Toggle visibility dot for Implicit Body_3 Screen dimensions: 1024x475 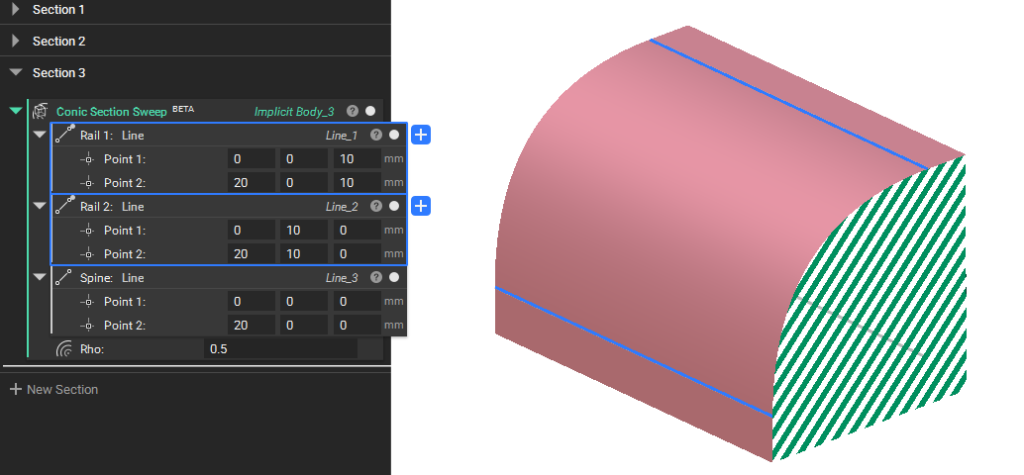point(370,112)
